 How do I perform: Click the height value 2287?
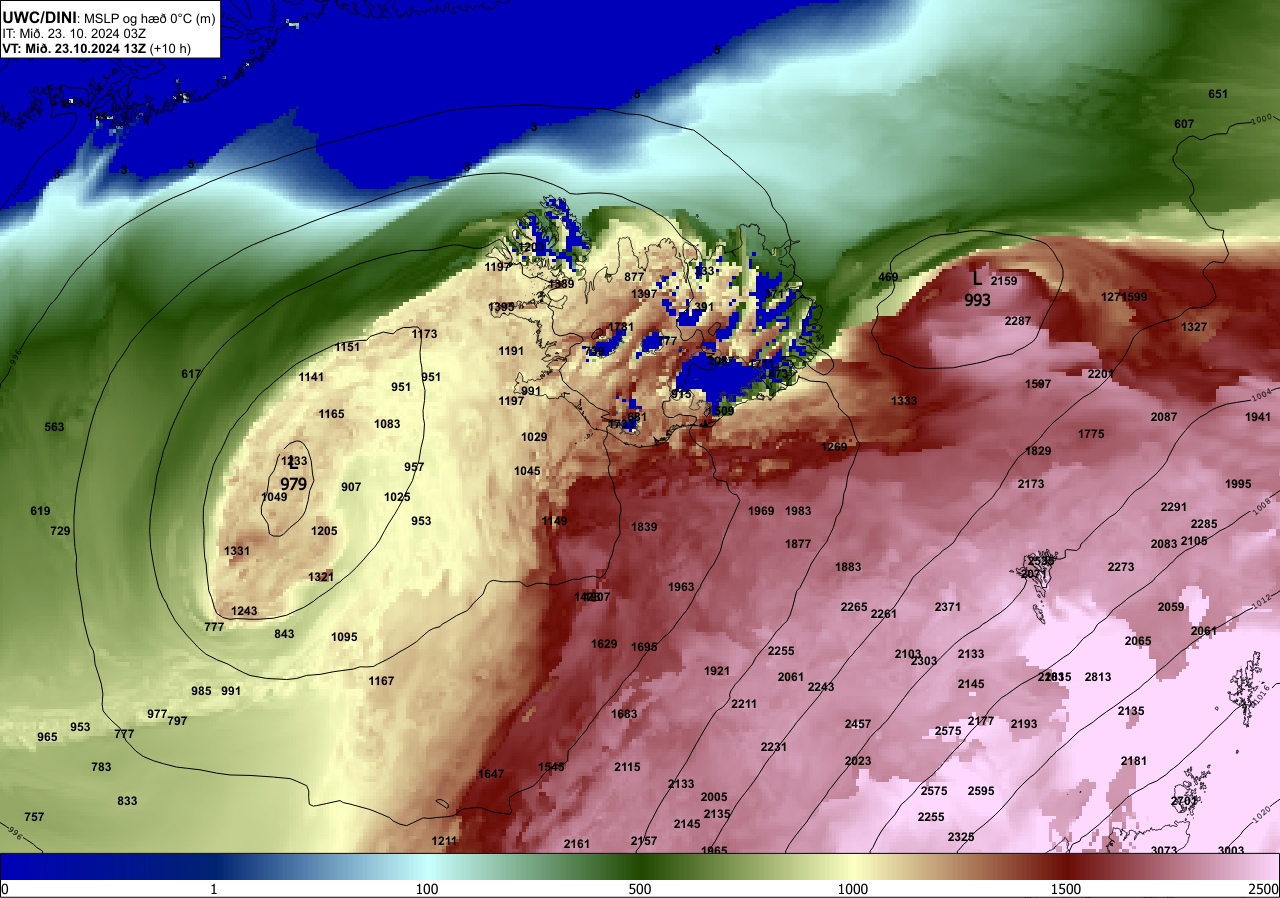pos(1017,321)
